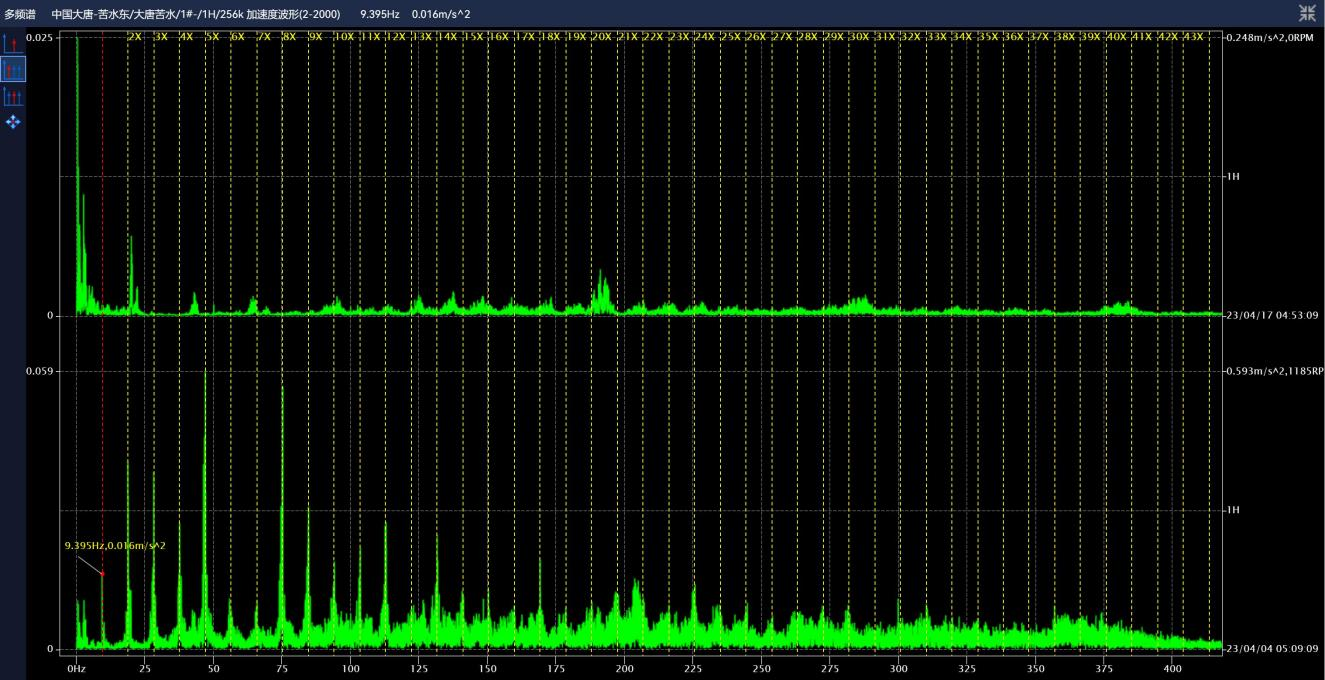1325x680 pixels.
Task: Click the 0.059 amplitude axis label
Action: click(40, 371)
